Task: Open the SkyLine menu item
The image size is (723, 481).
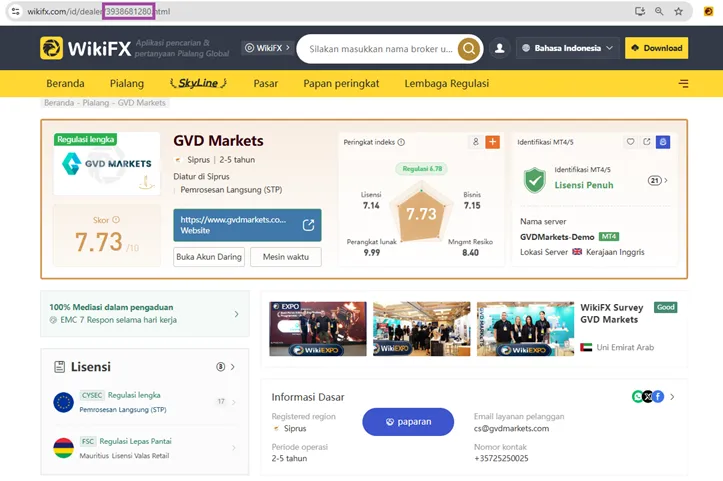Action: (x=198, y=83)
